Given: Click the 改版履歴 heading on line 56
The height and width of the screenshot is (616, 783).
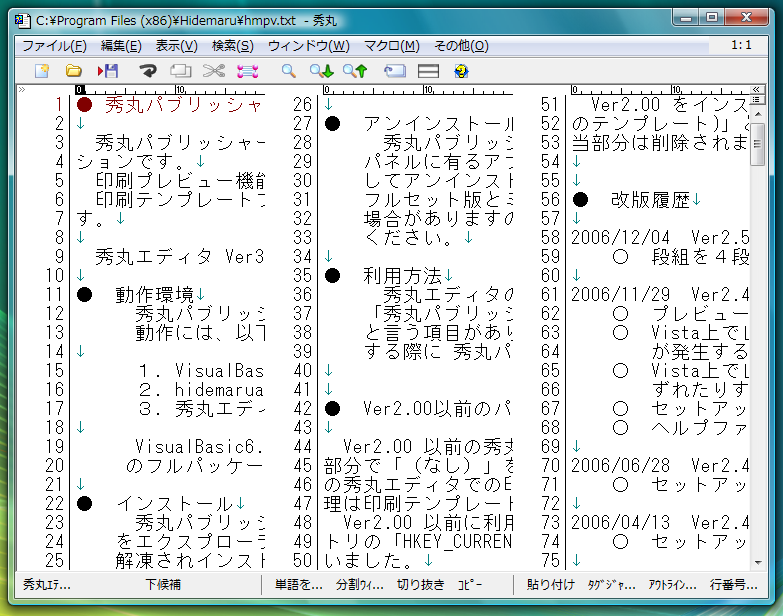Looking at the screenshot, I should (x=650, y=200).
